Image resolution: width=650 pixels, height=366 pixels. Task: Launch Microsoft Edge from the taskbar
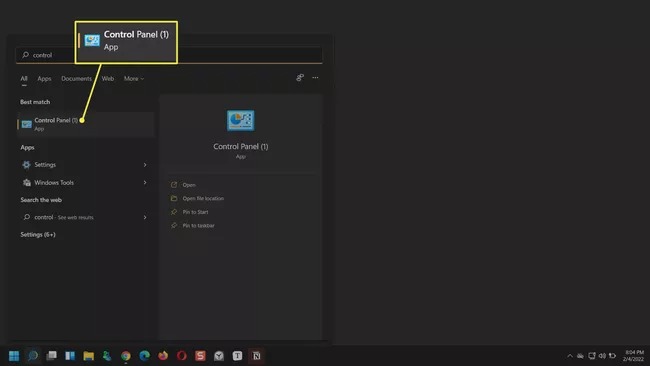(144, 356)
